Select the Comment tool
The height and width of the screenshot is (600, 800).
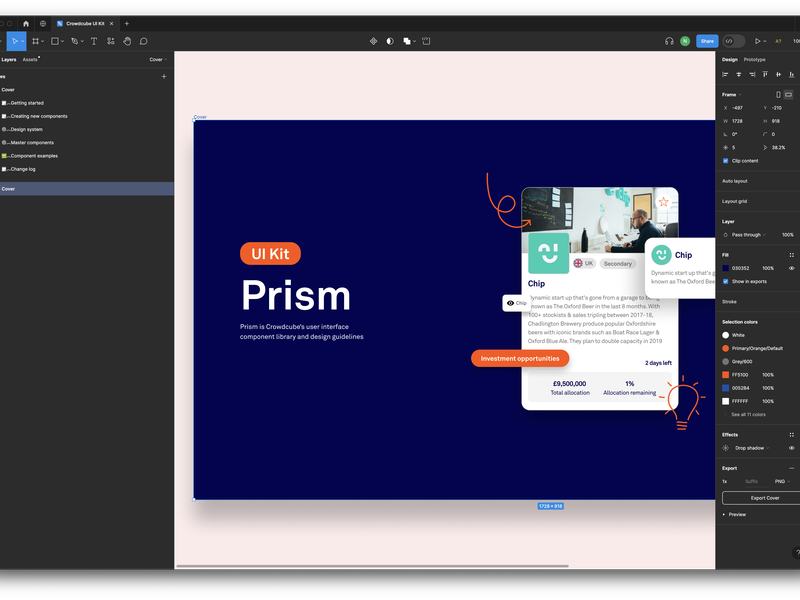click(144, 41)
